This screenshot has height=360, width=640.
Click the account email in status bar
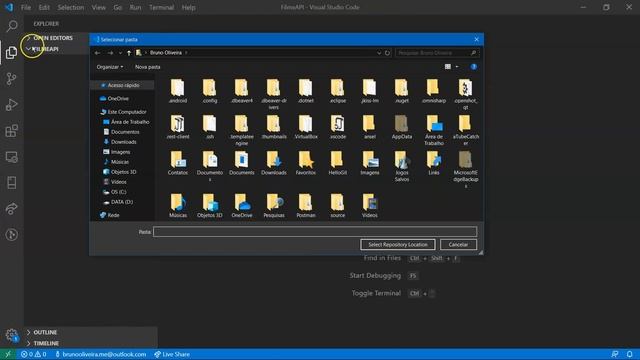coord(100,354)
